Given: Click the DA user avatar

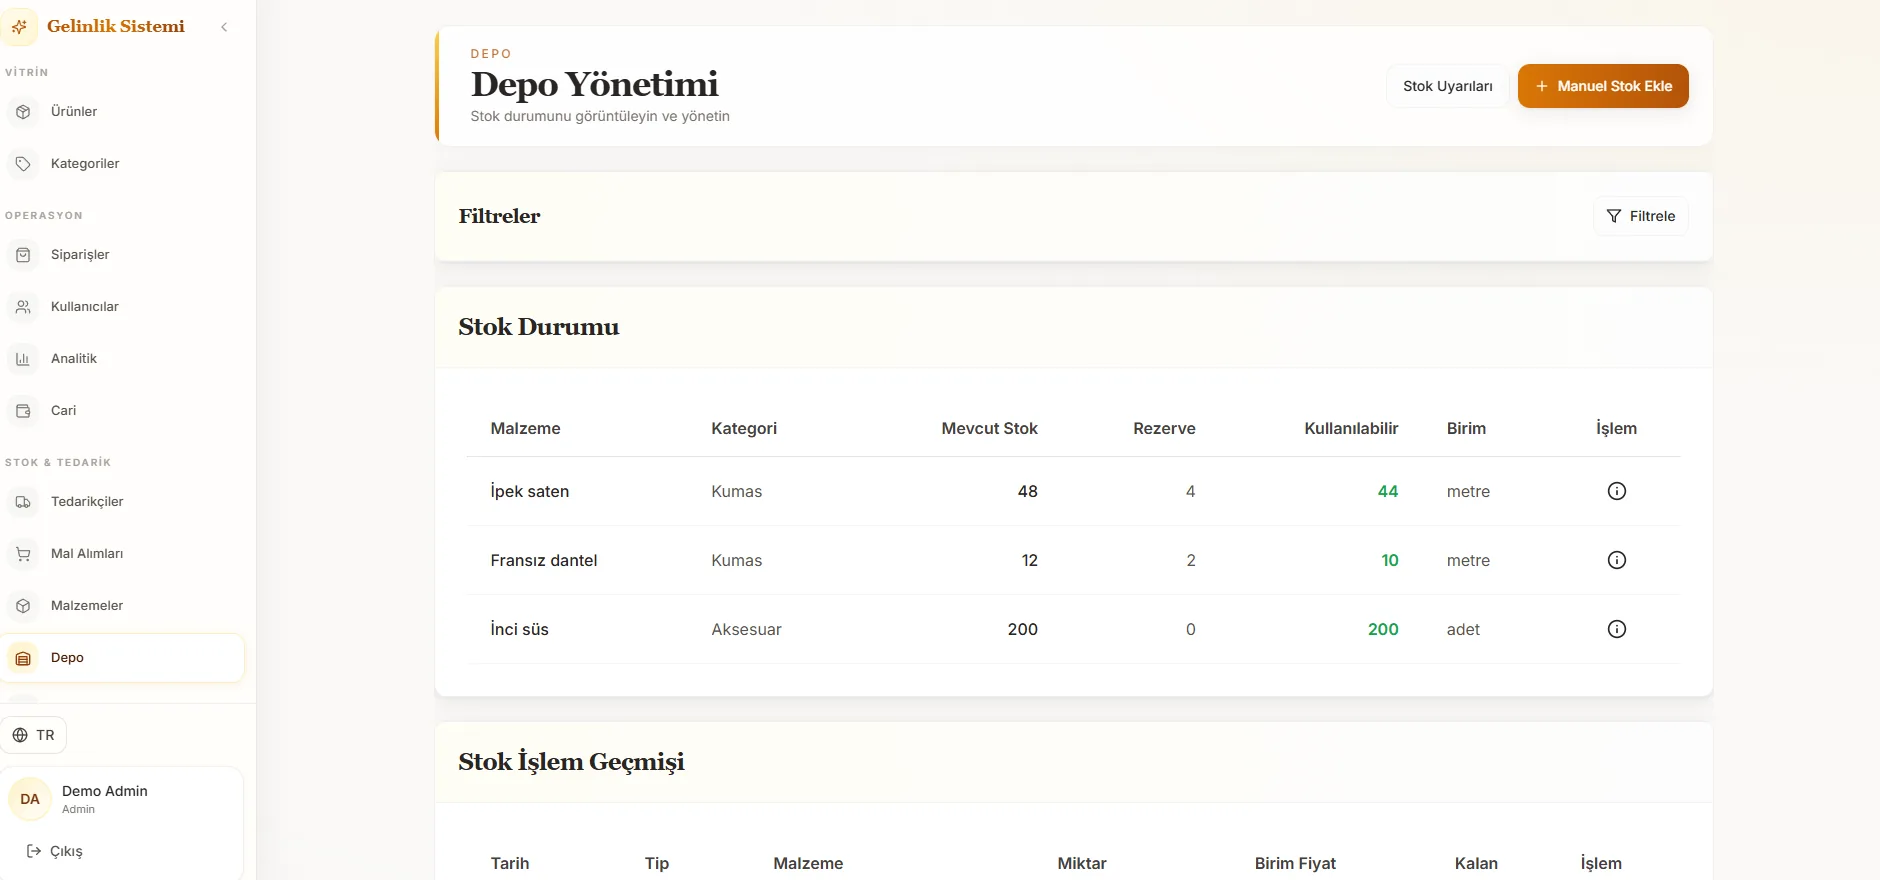Looking at the screenshot, I should click(30, 799).
